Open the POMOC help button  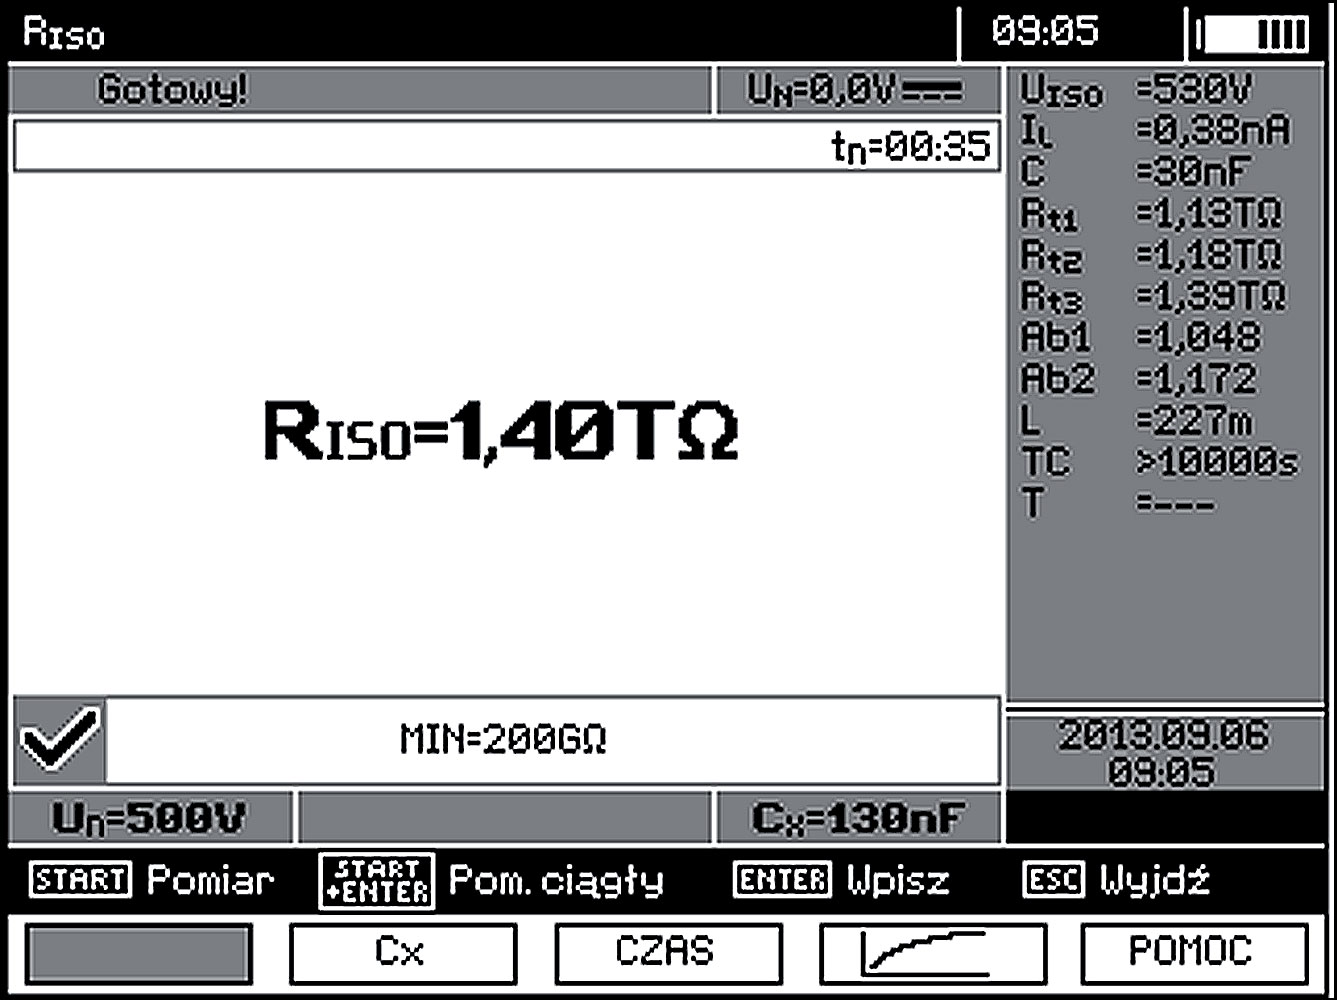[1194, 954]
